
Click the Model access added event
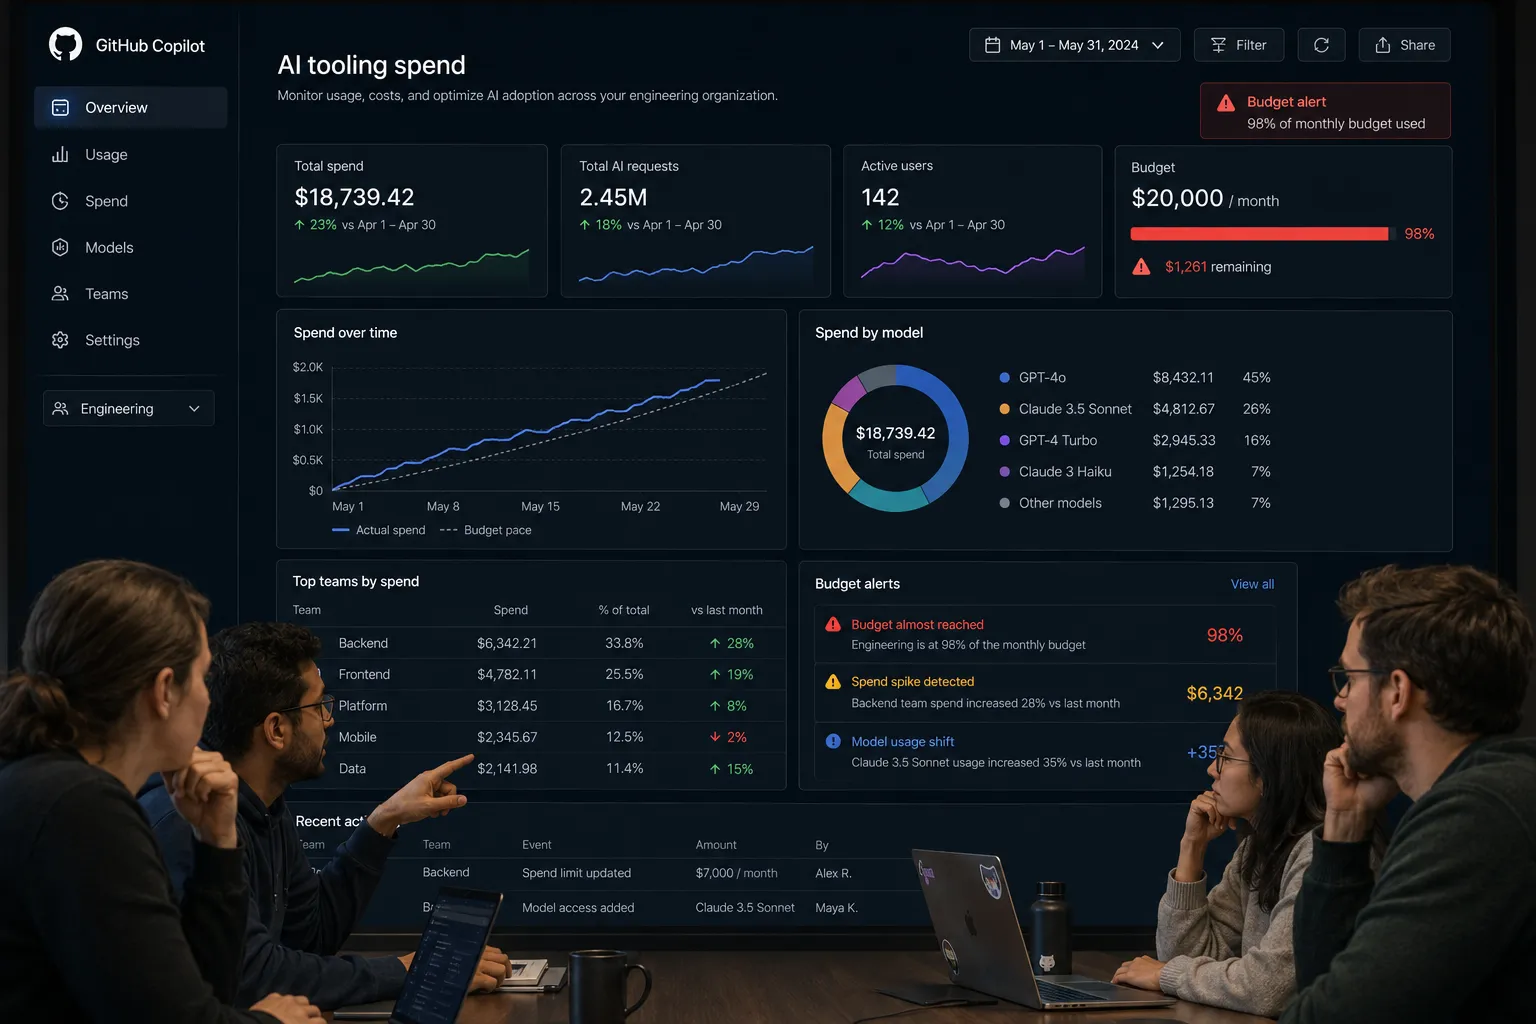point(578,908)
